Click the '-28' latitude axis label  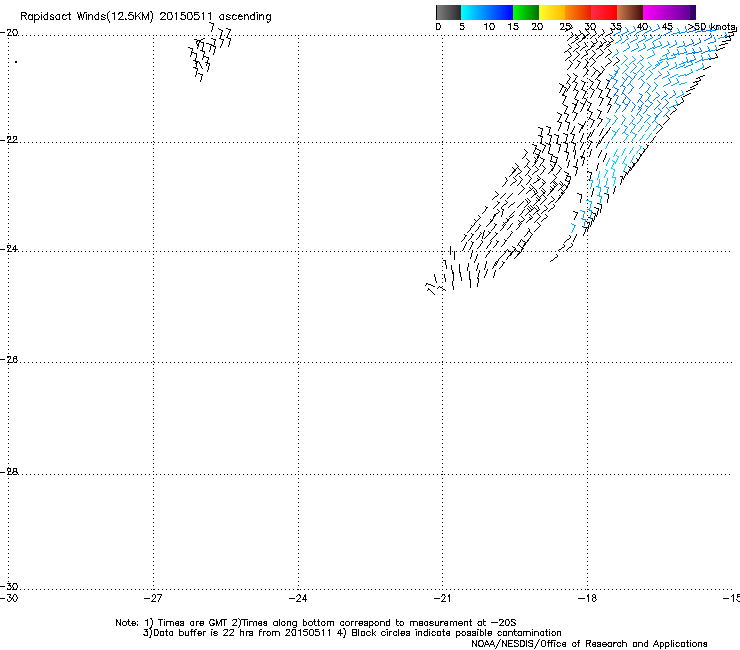9,472
